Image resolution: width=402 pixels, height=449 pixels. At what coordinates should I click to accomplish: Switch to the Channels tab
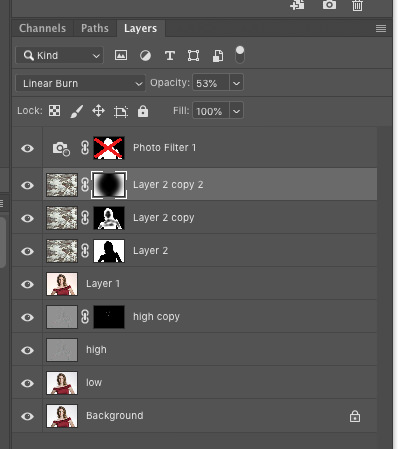pos(42,28)
